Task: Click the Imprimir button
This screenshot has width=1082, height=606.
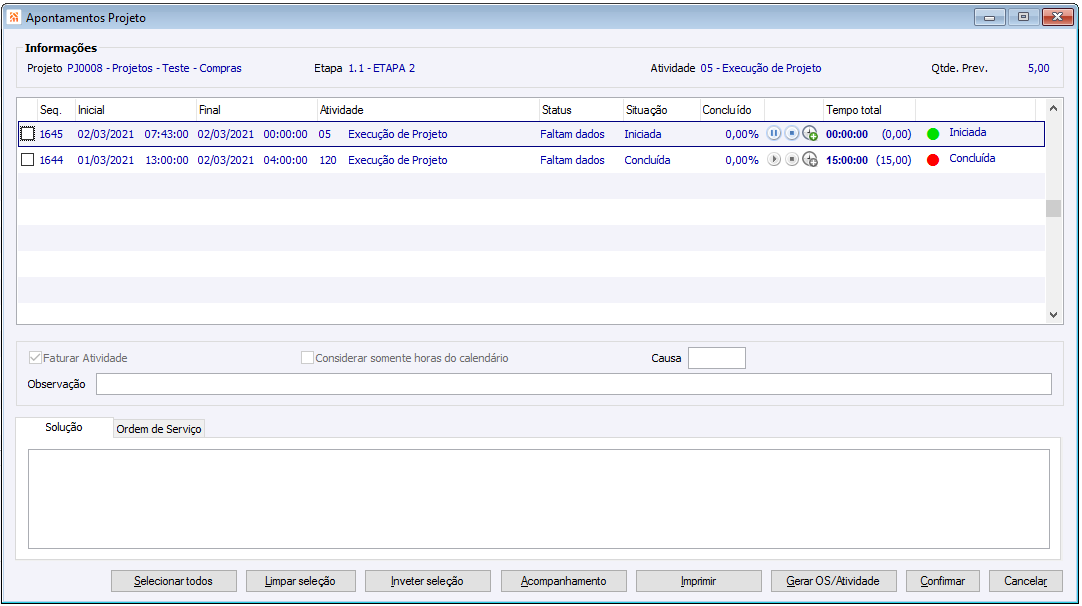Action: [x=698, y=581]
